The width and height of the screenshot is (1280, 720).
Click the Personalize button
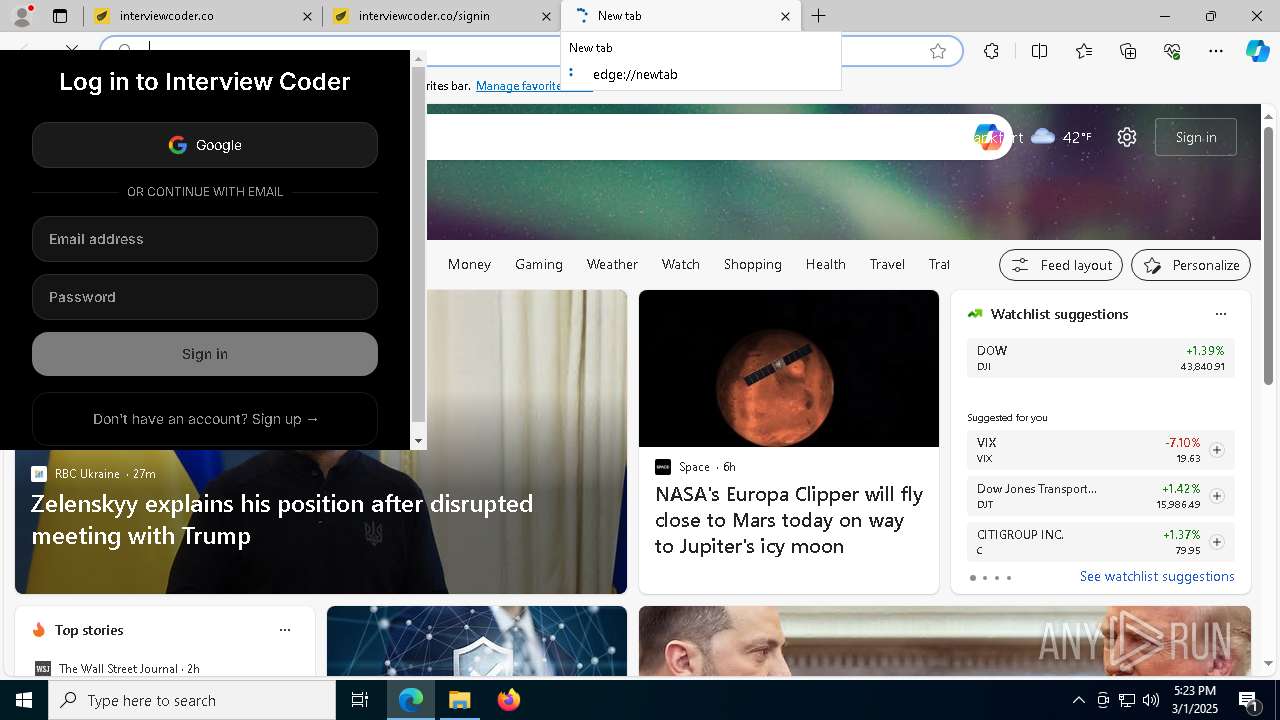(x=1190, y=265)
